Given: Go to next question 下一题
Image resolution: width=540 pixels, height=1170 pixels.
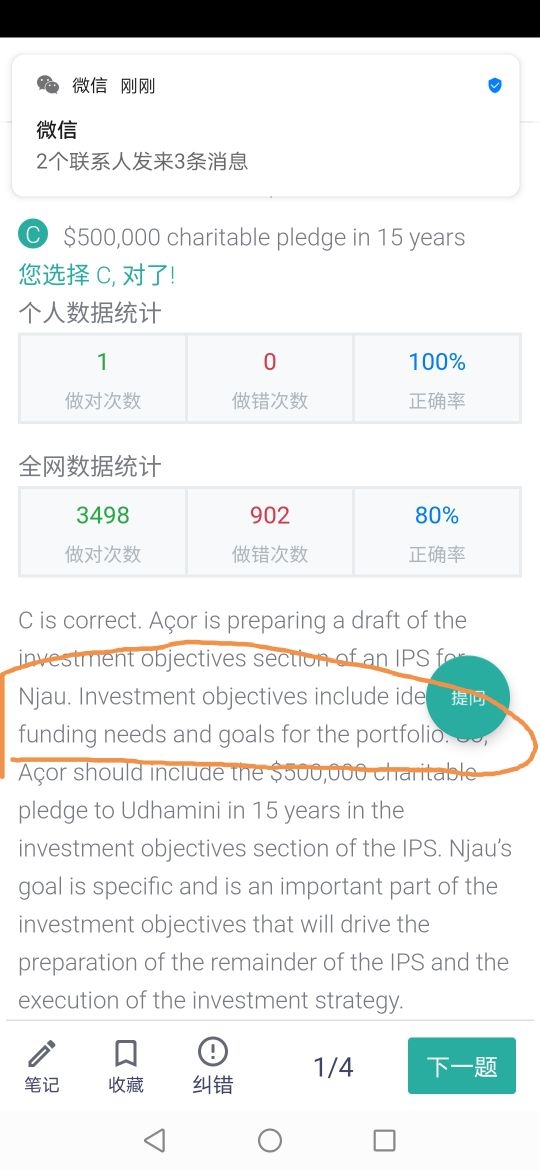Looking at the screenshot, I should [x=462, y=1066].
